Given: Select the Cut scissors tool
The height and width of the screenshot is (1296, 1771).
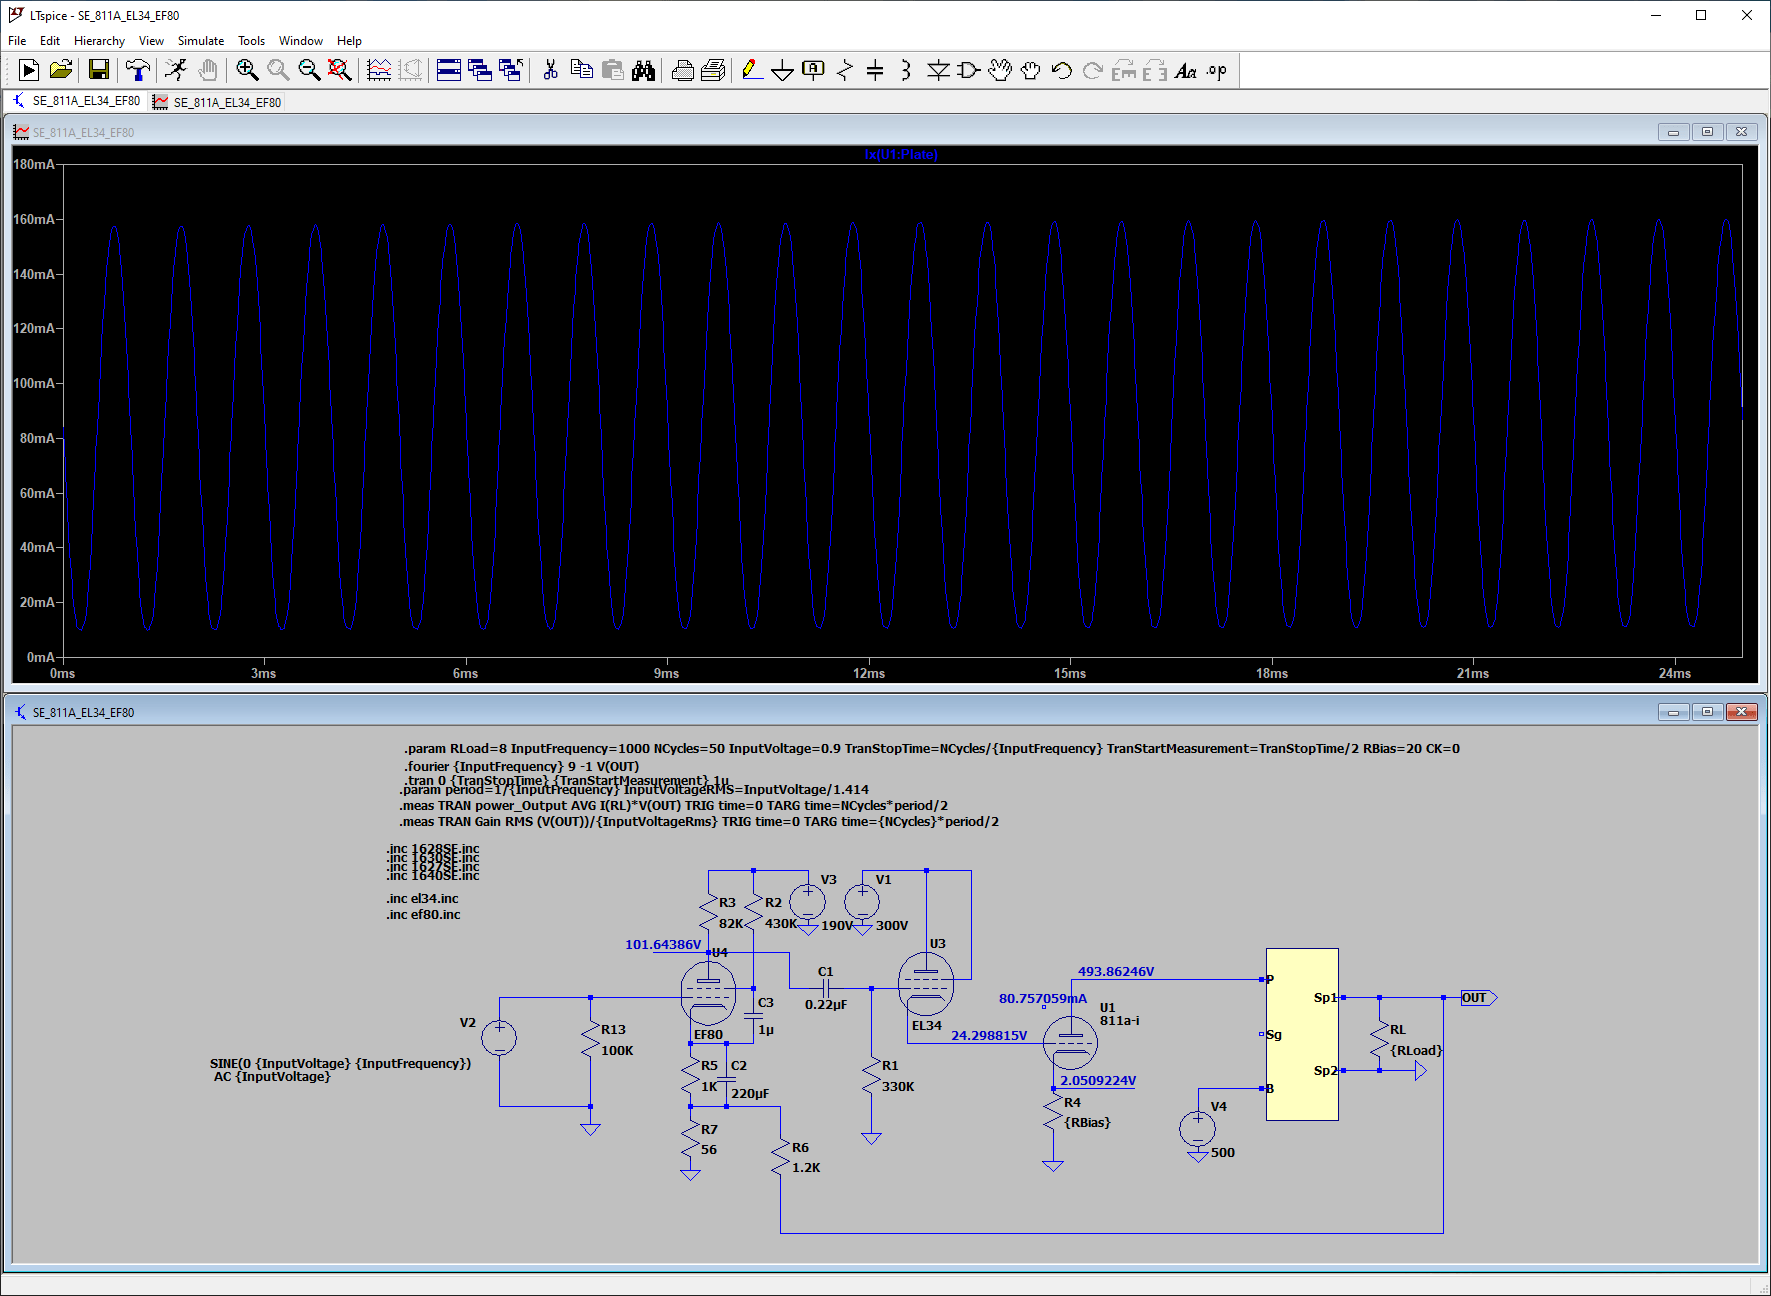Looking at the screenshot, I should coord(550,70).
